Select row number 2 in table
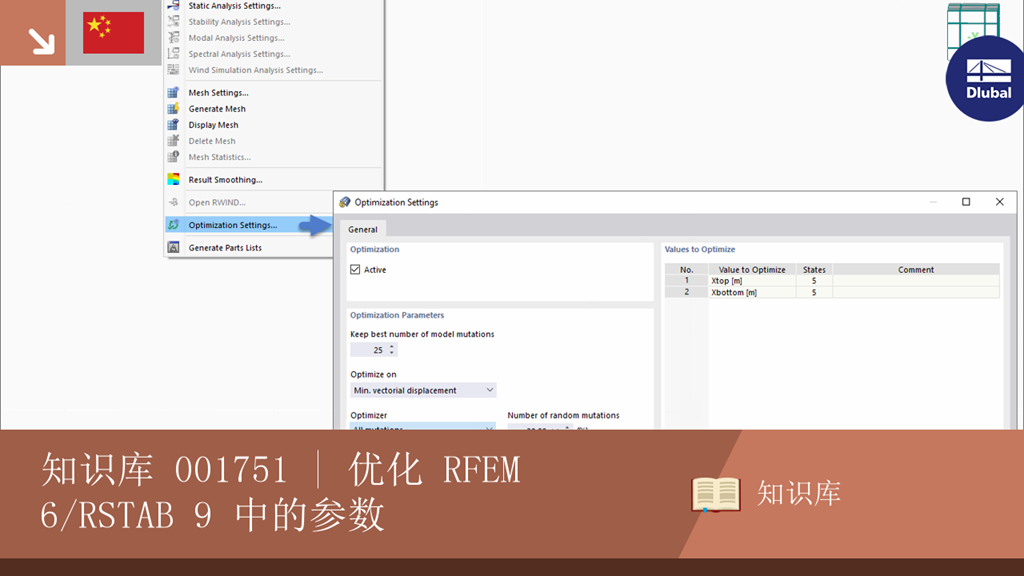 686,293
